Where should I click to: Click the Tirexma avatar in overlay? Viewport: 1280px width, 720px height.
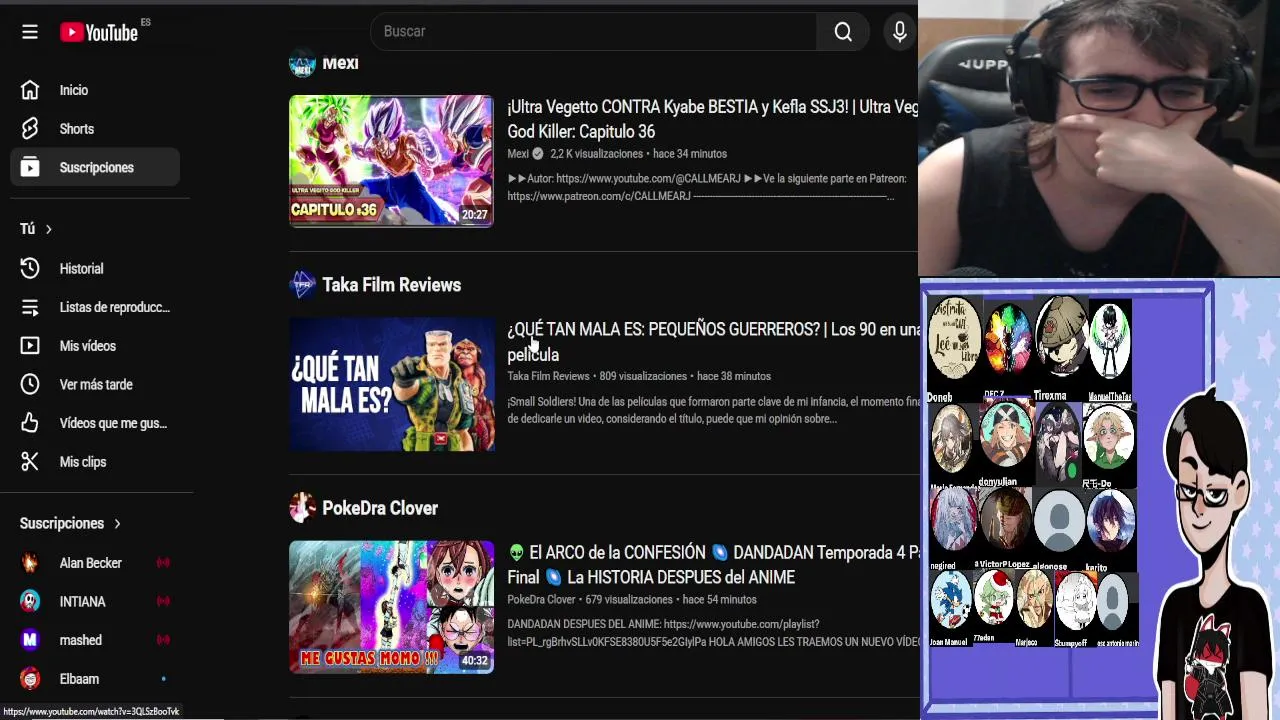point(1060,337)
